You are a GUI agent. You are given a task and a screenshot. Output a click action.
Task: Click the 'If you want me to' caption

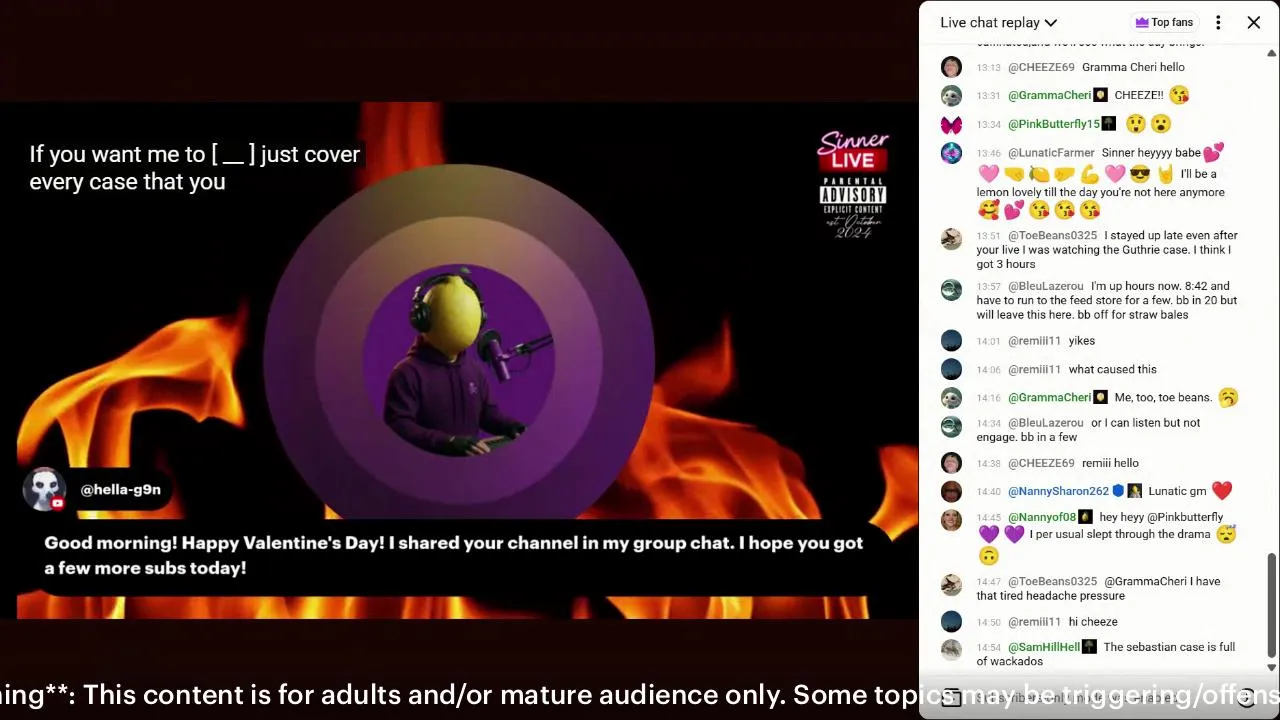tap(194, 168)
